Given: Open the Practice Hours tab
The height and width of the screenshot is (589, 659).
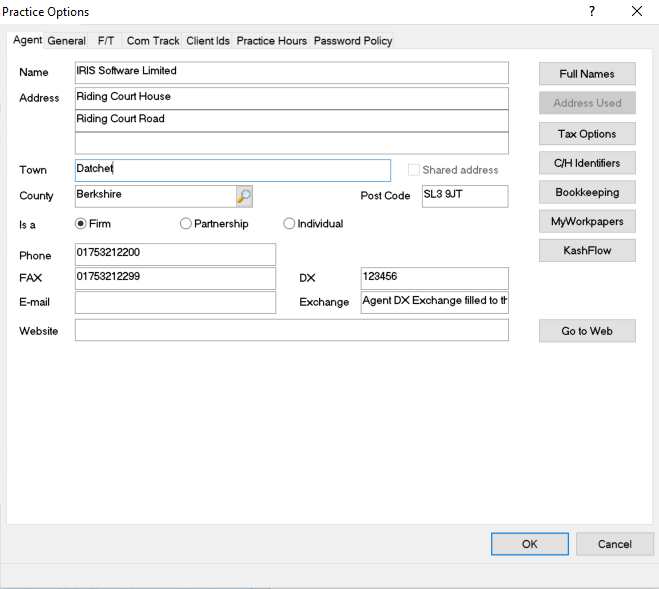Looking at the screenshot, I should 272,41.
